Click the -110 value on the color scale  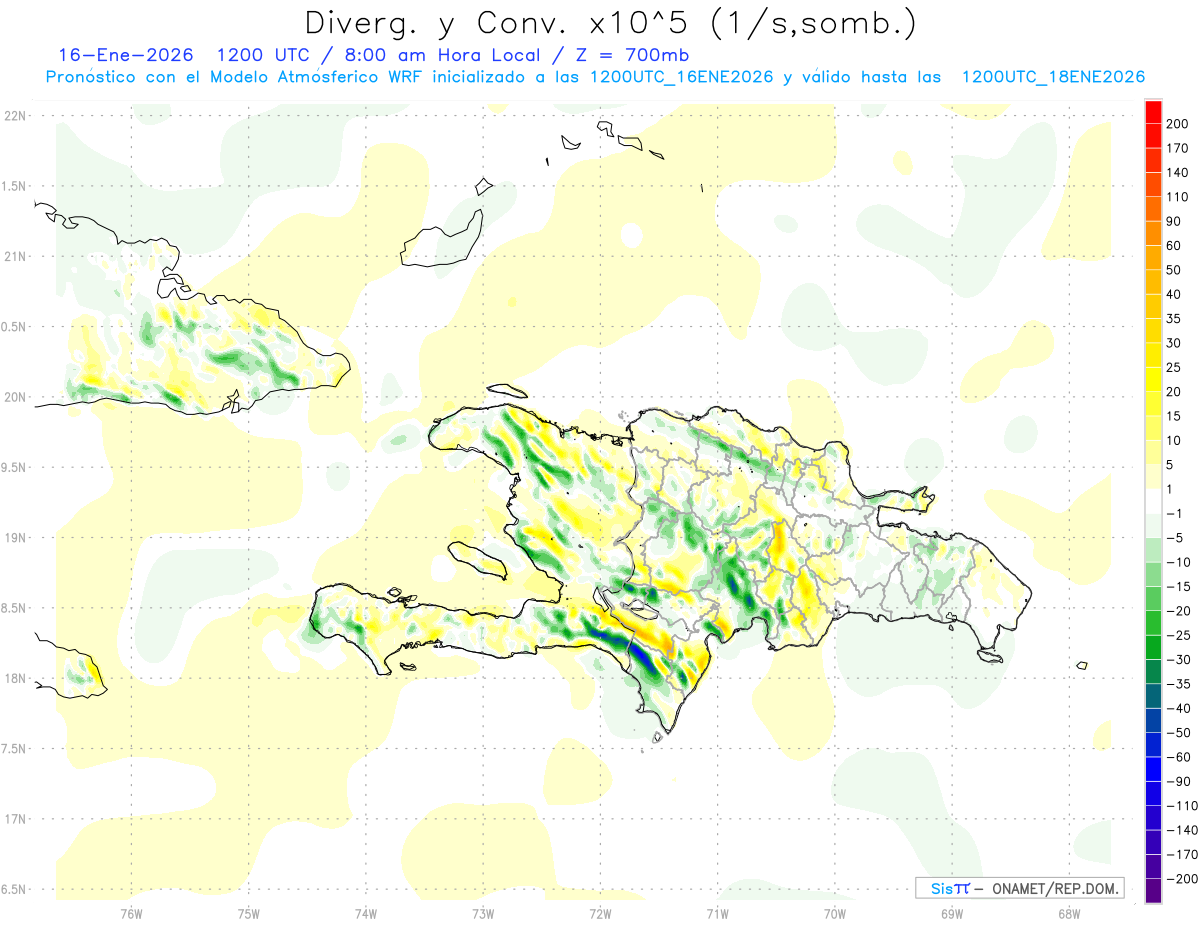[1182, 805]
